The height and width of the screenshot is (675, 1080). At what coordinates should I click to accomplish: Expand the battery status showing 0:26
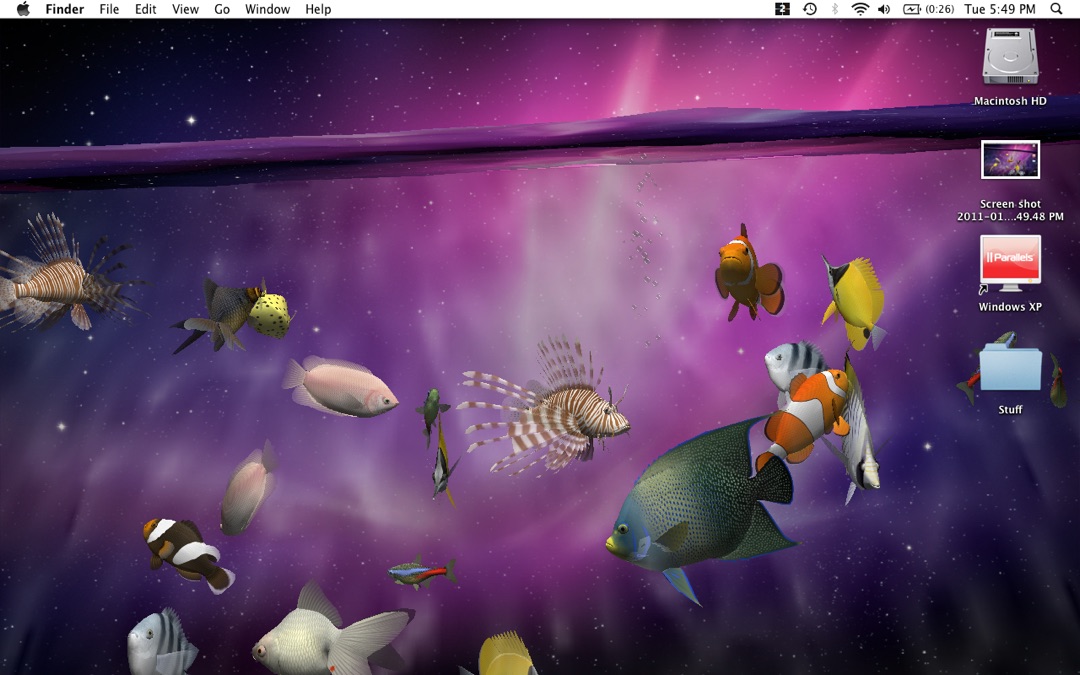point(928,9)
